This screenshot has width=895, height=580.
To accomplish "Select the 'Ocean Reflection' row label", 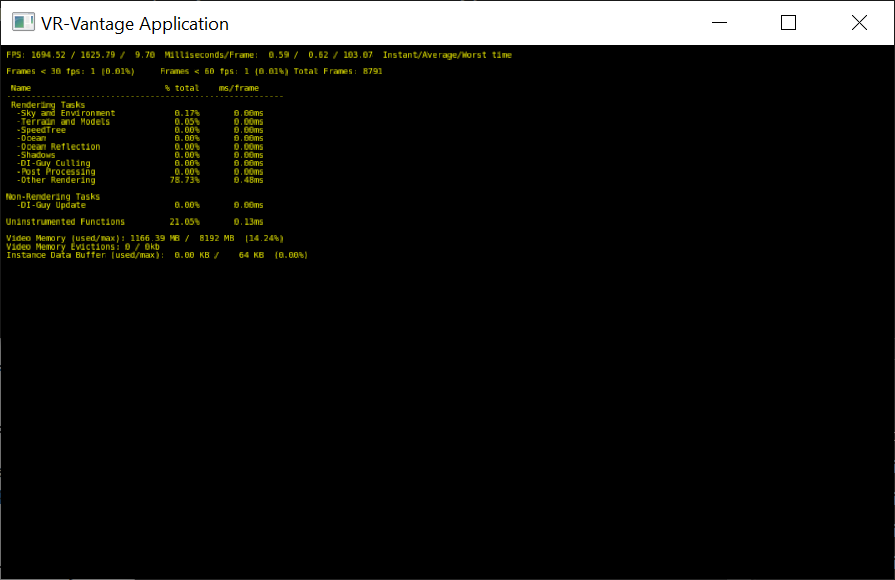I will (x=58, y=147).
